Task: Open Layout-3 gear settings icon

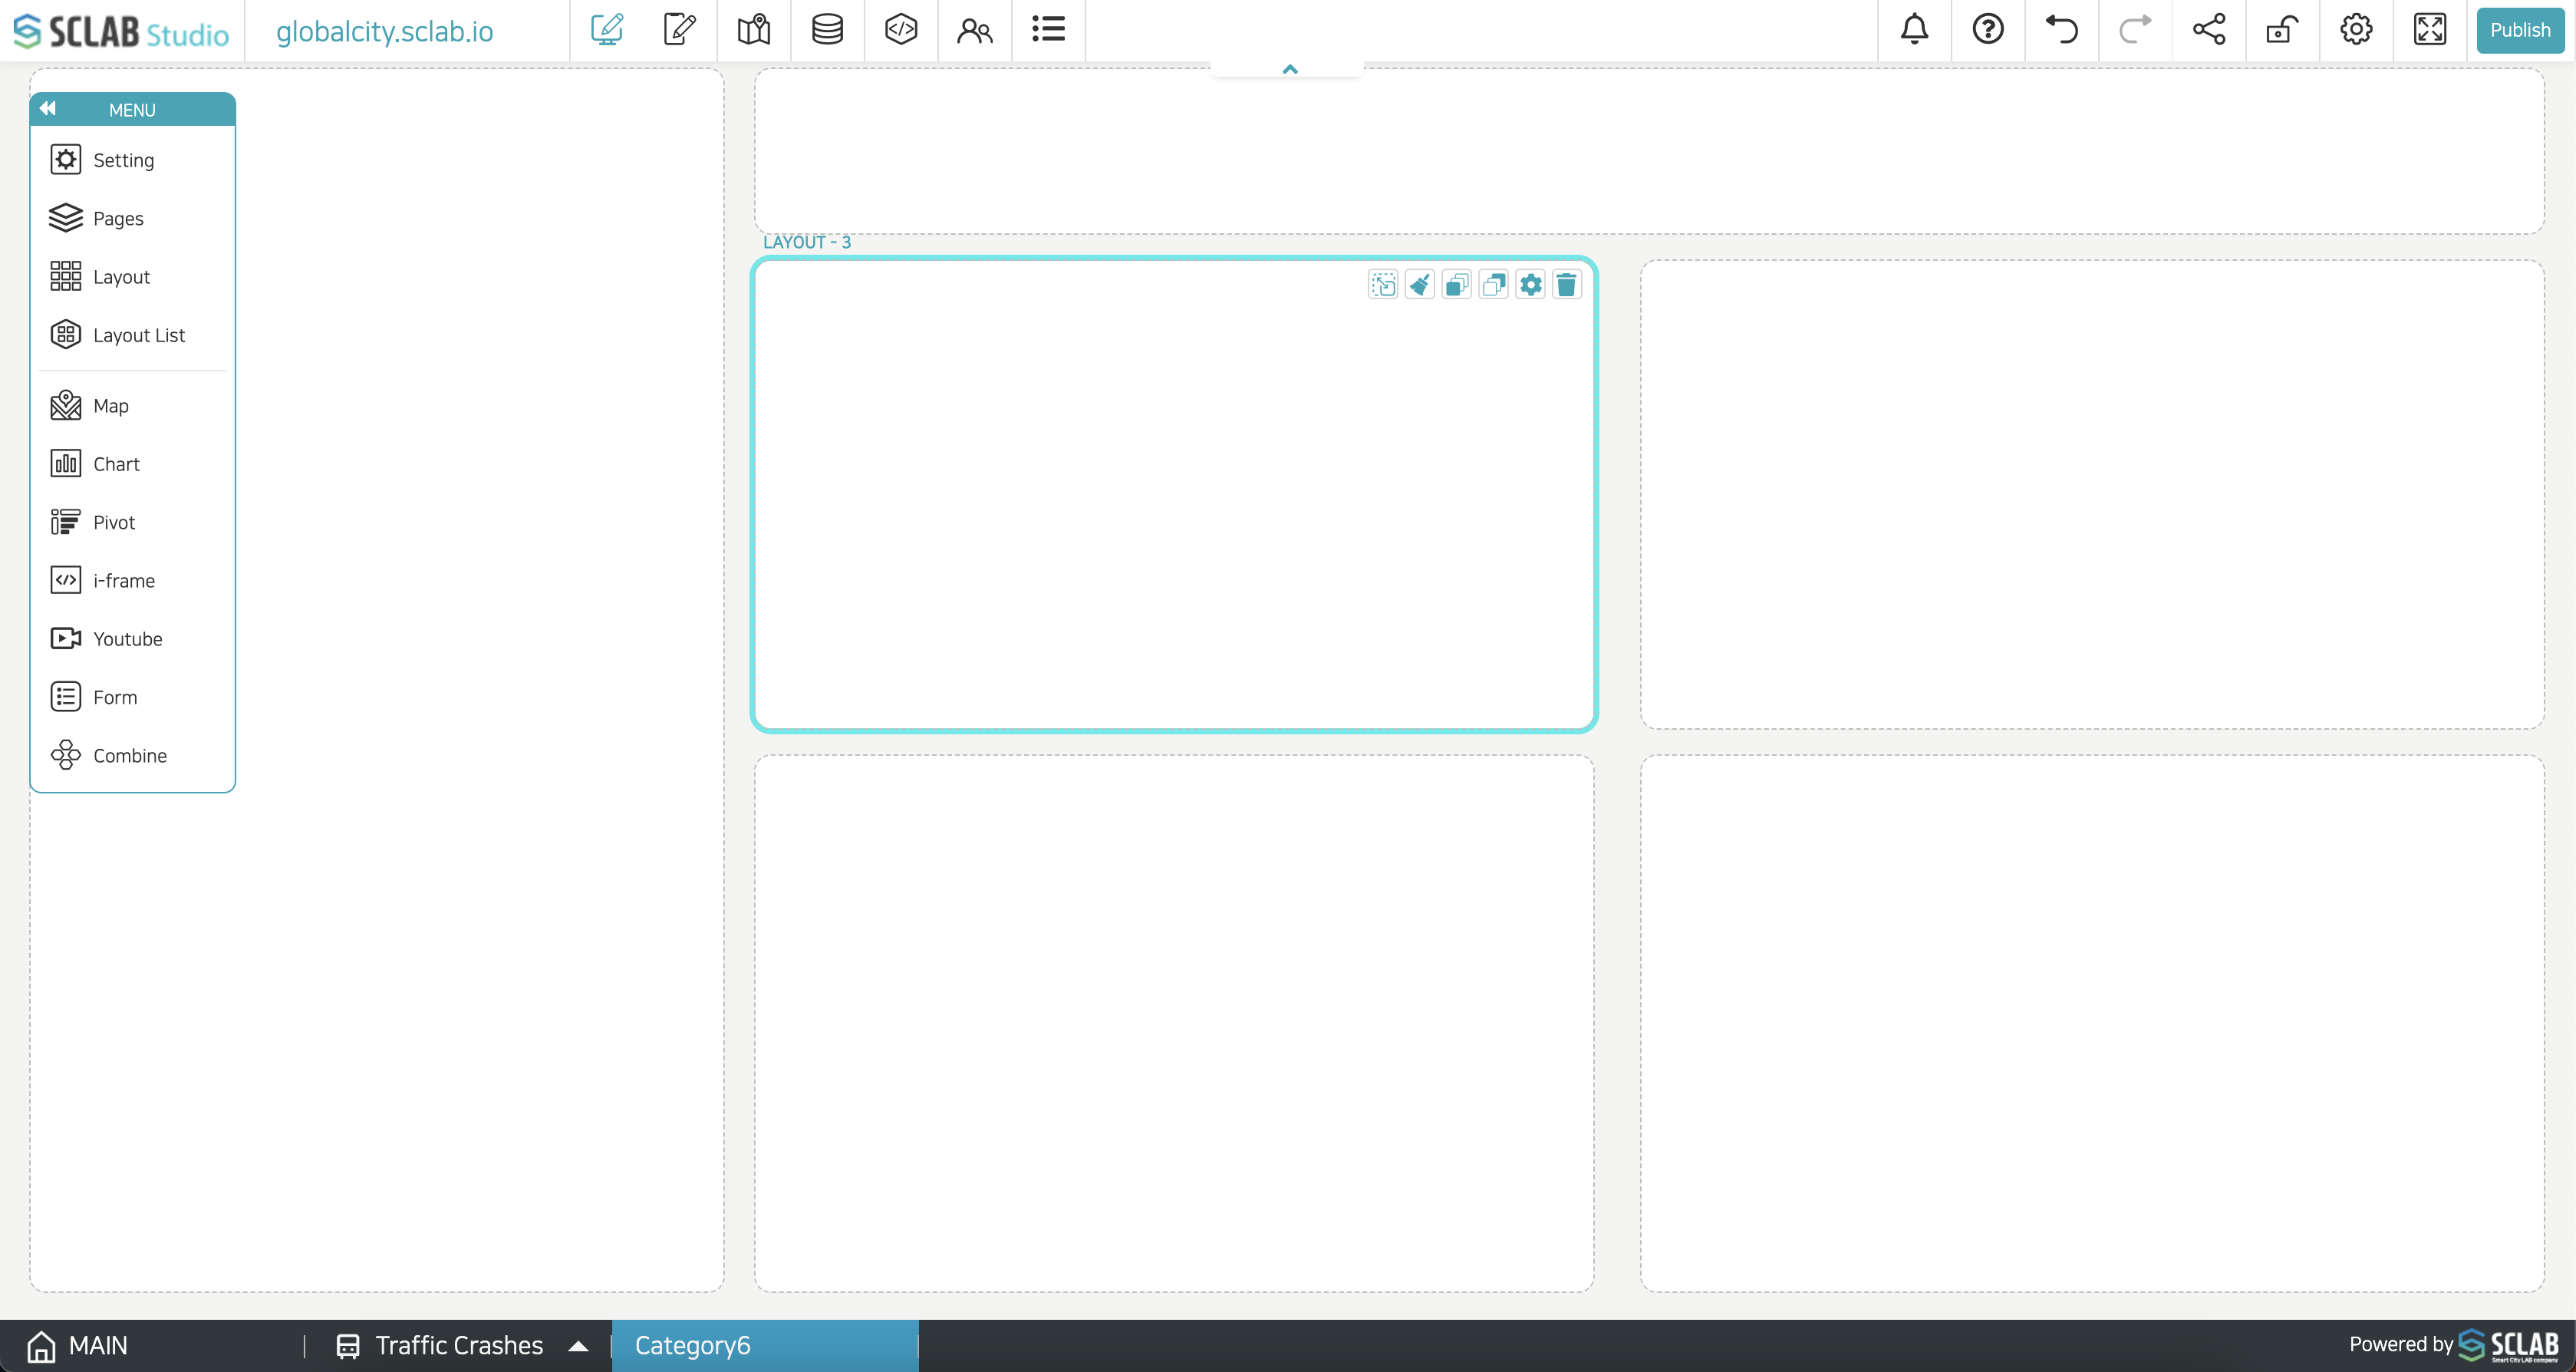Action: tap(1530, 285)
